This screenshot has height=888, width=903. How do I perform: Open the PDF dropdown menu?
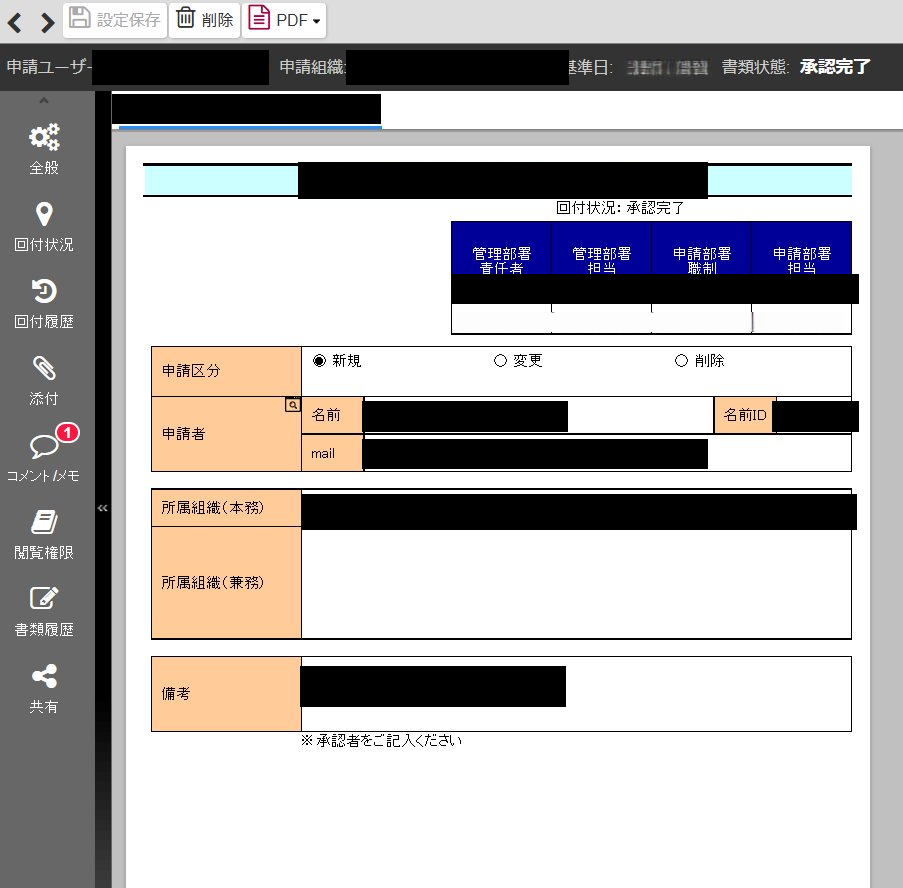point(284,20)
